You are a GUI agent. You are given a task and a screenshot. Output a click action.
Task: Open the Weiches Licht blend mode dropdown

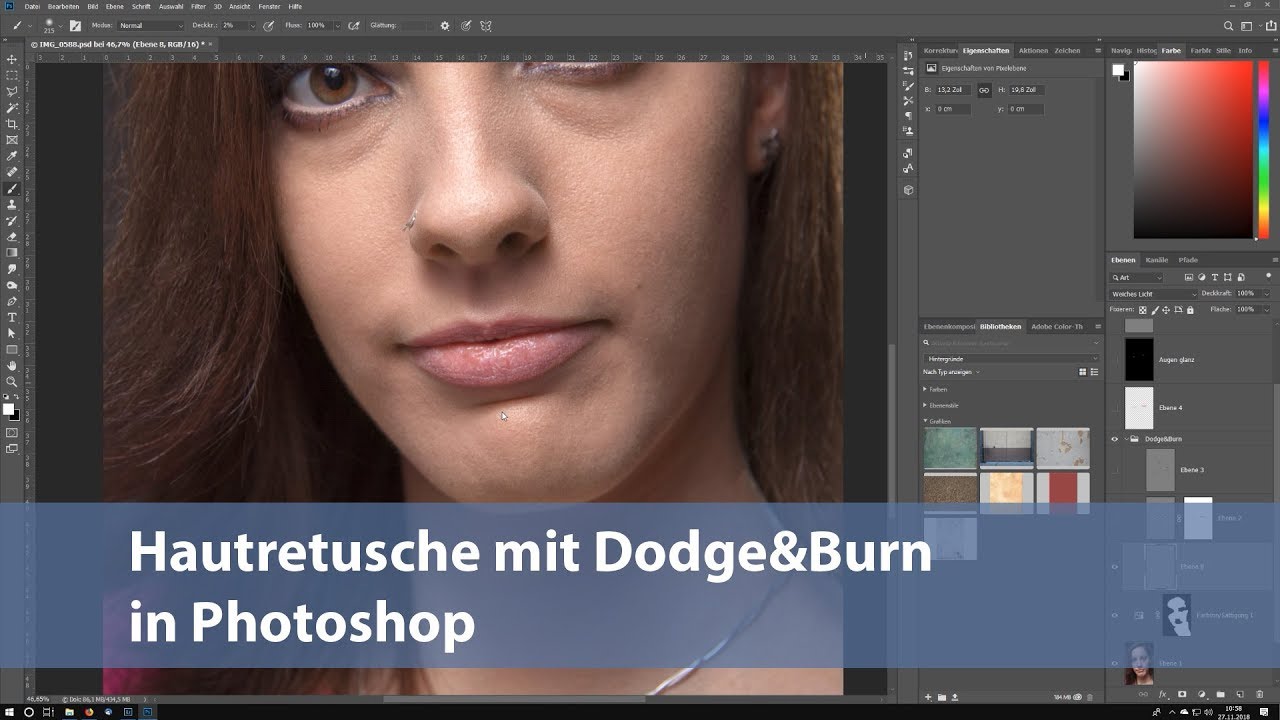pos(1153,294)
